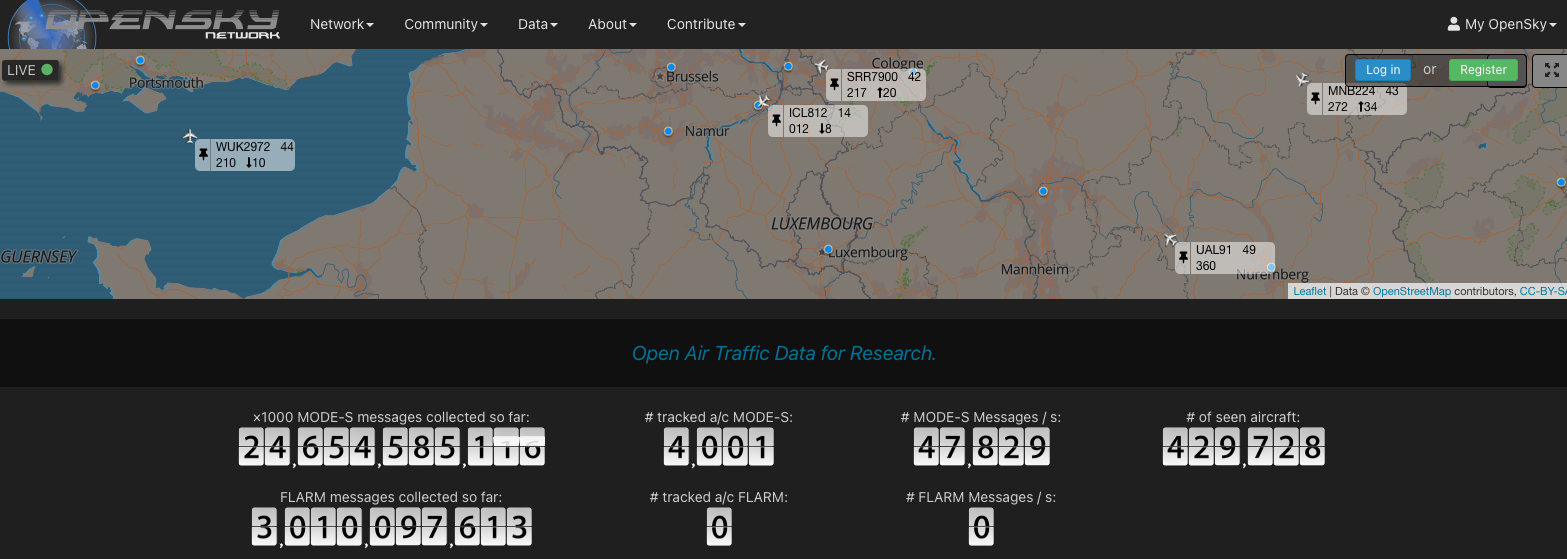Toggle the LIVE indicator on the map
Image resolution: width=1567 pixels, height=559 pixels.
coord(30,70)
